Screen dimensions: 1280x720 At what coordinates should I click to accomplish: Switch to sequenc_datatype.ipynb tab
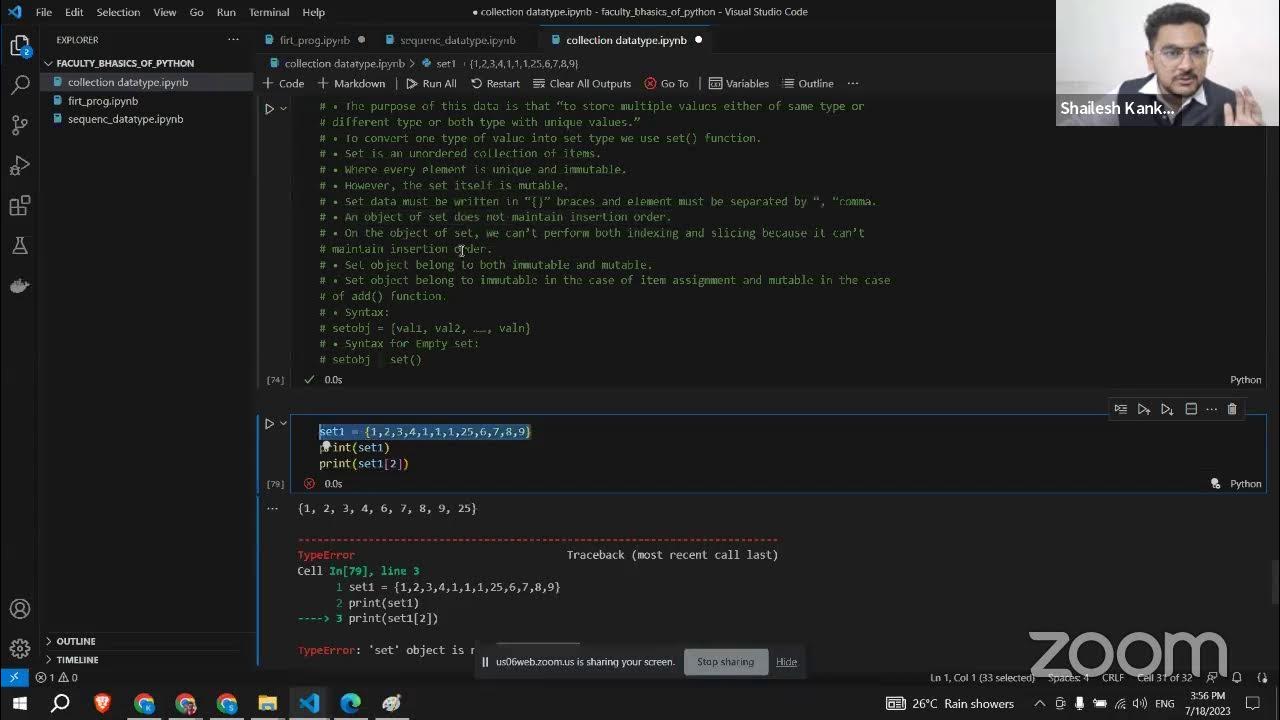click(x=458, y=40)
